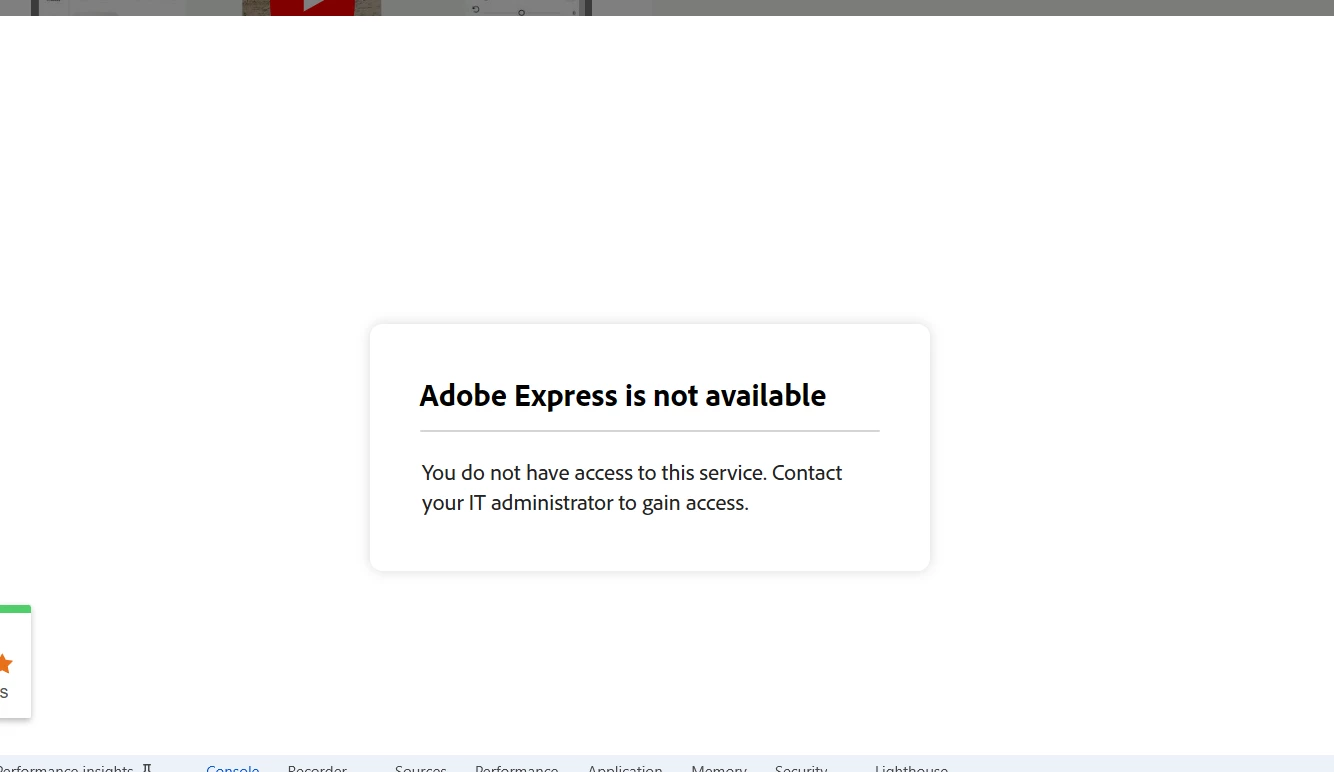Switch to the Console tab in DevTools
The width and height of the screenshot is (1334, 772).
click(x=233, y=767)
